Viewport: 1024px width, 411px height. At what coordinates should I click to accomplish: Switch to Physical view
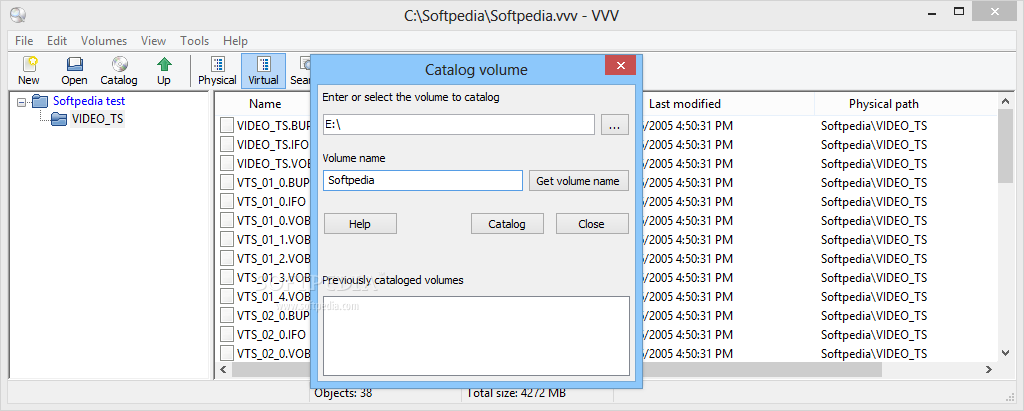click(x=217, y=71)
